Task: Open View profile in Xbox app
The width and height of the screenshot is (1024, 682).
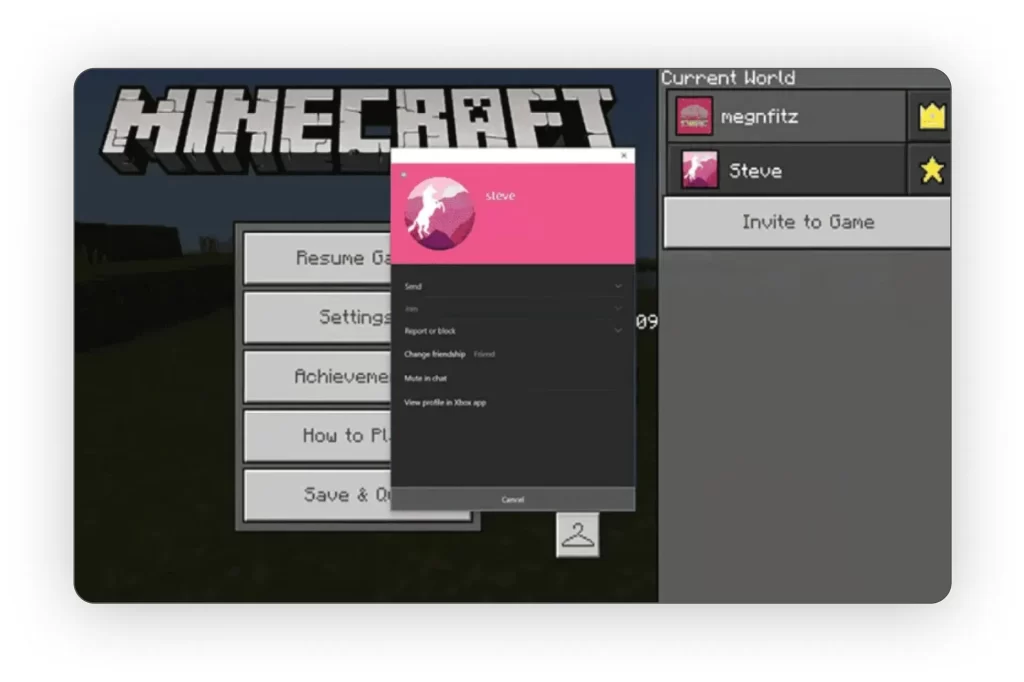Action: click(445, 402)
